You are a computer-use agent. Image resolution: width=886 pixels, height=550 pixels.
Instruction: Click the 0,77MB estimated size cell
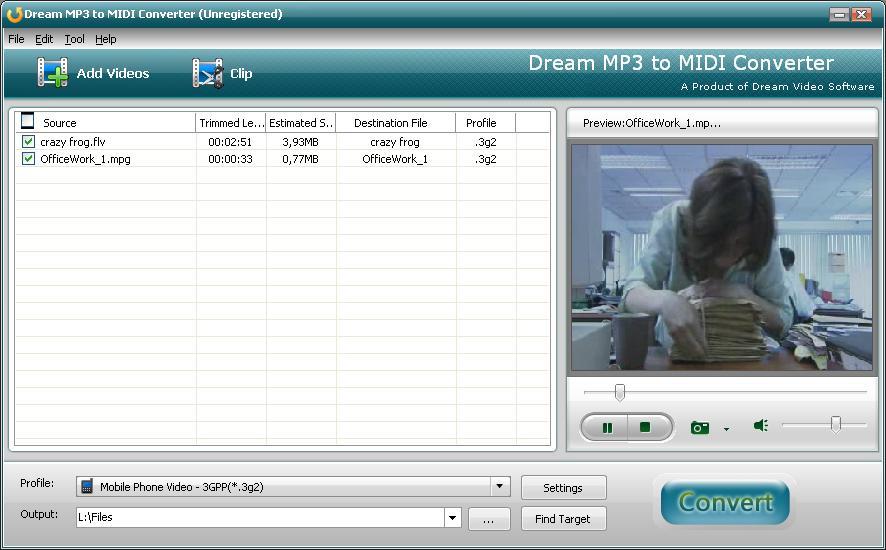pyautogui.click(x=301, y=159)
